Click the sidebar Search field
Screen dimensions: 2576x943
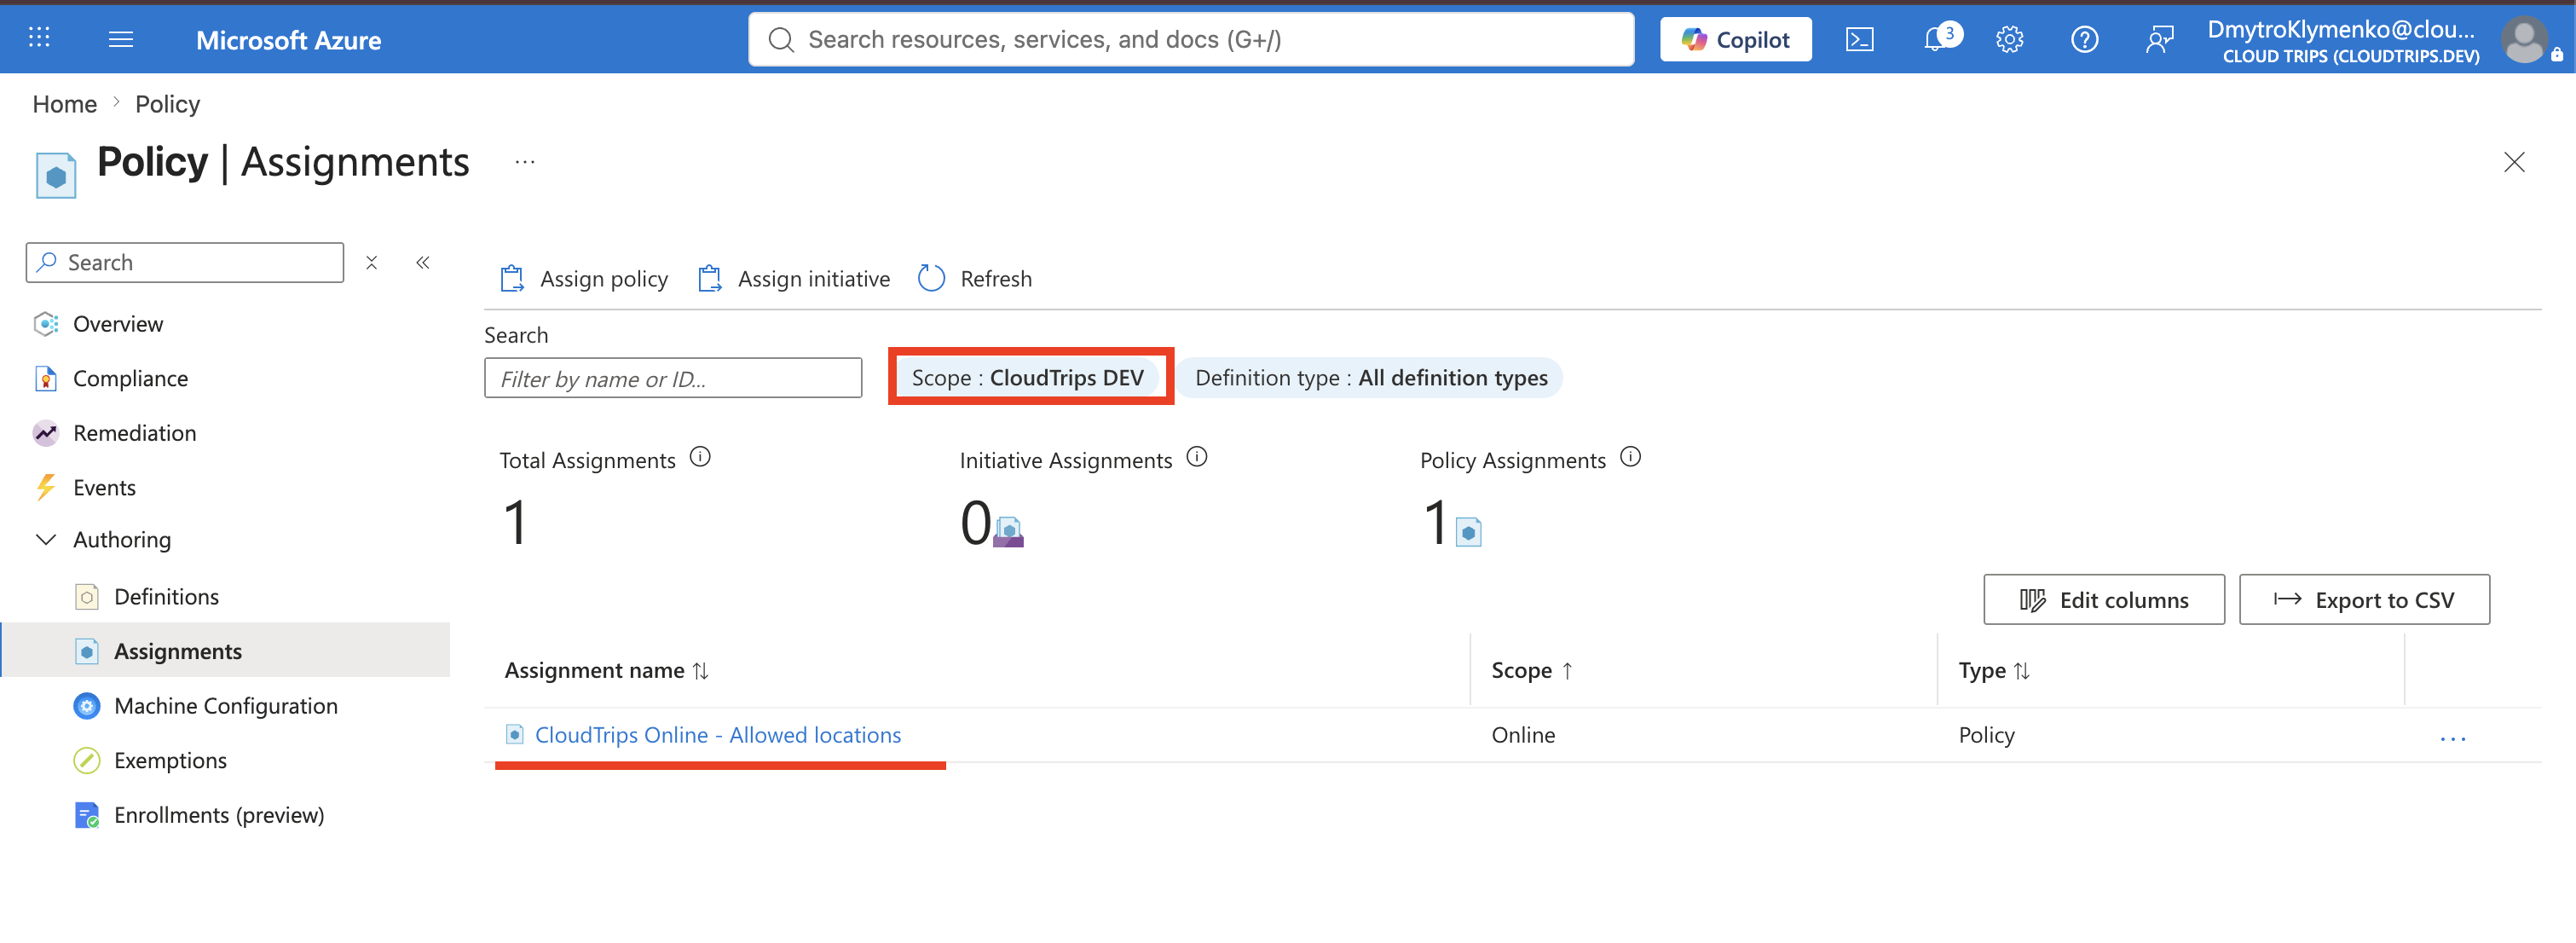pos(185,262)
